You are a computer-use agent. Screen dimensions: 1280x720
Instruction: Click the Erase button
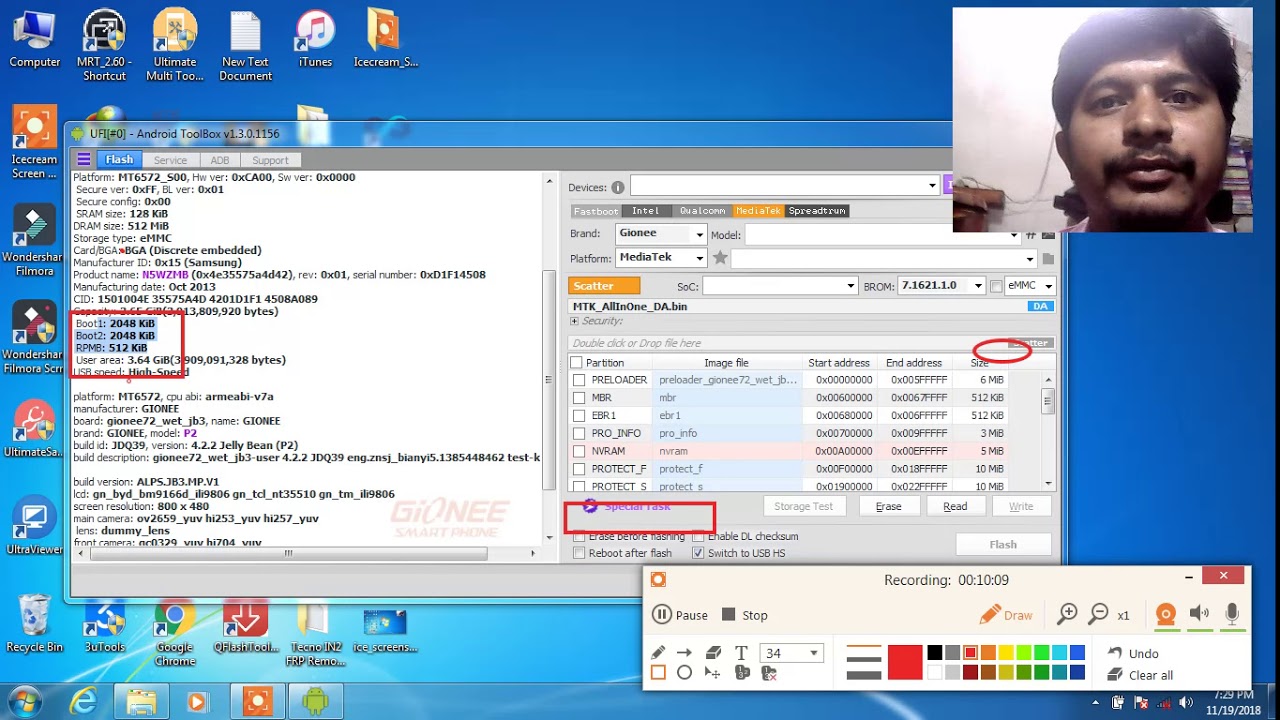[889, 506]
